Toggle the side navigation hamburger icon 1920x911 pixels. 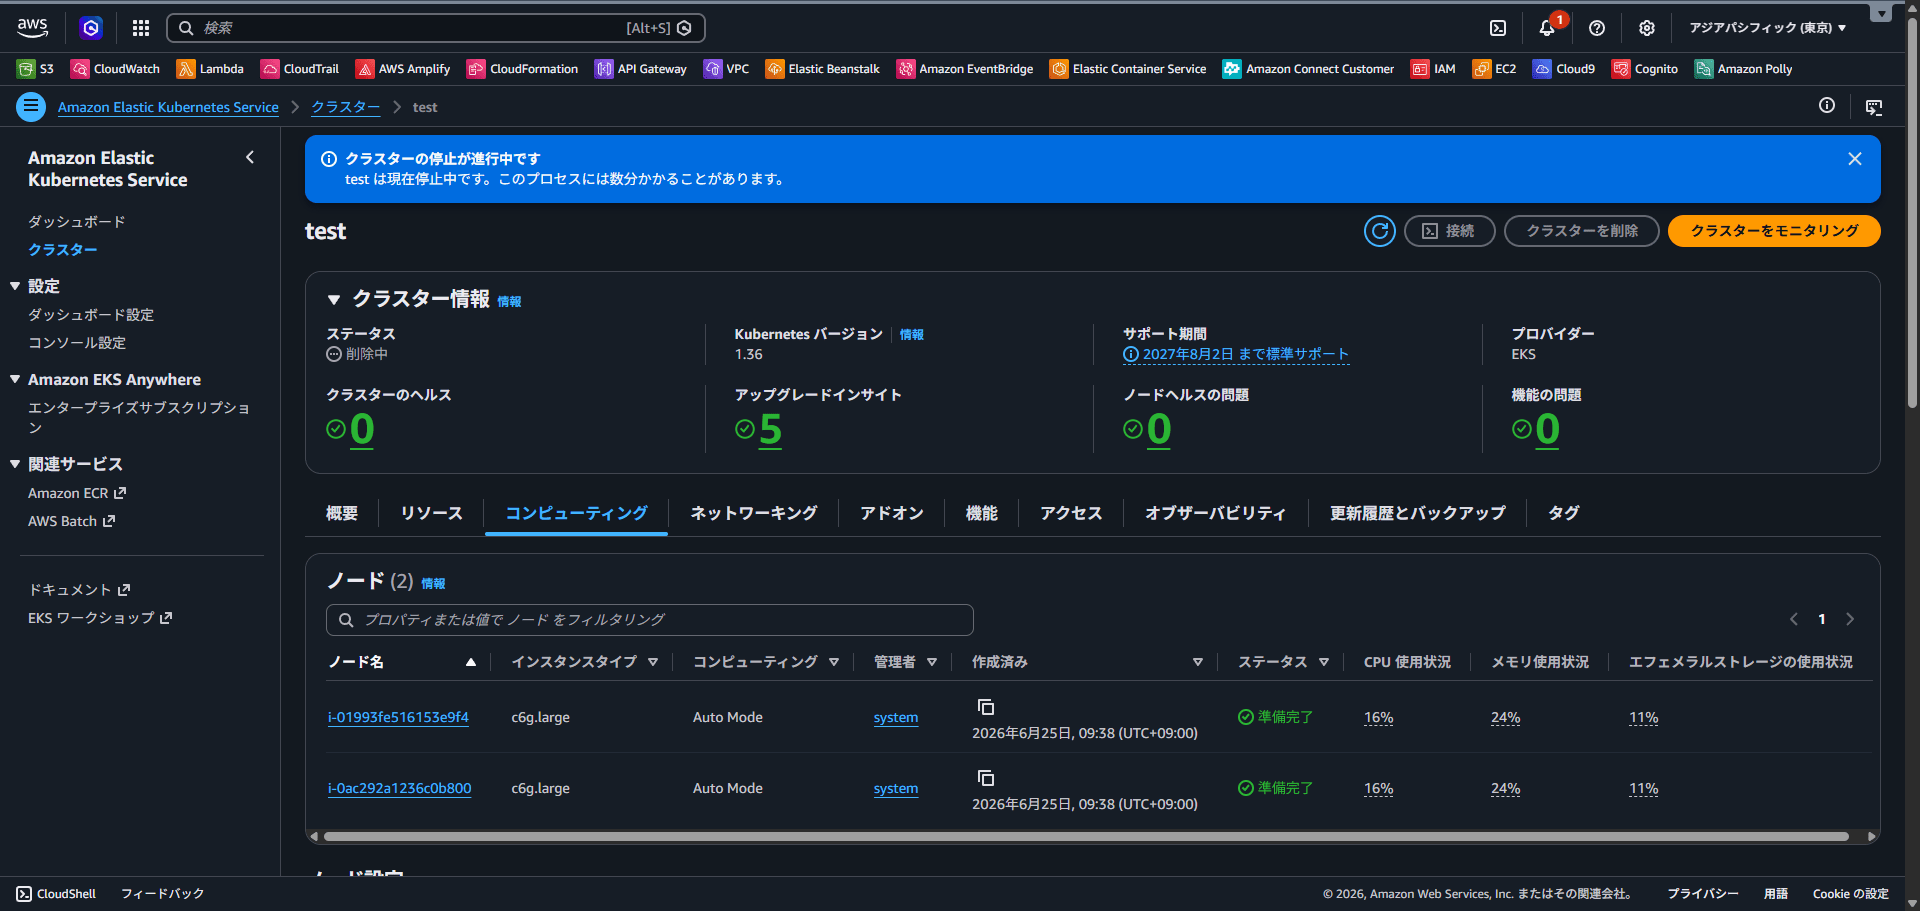click(31, 106)
